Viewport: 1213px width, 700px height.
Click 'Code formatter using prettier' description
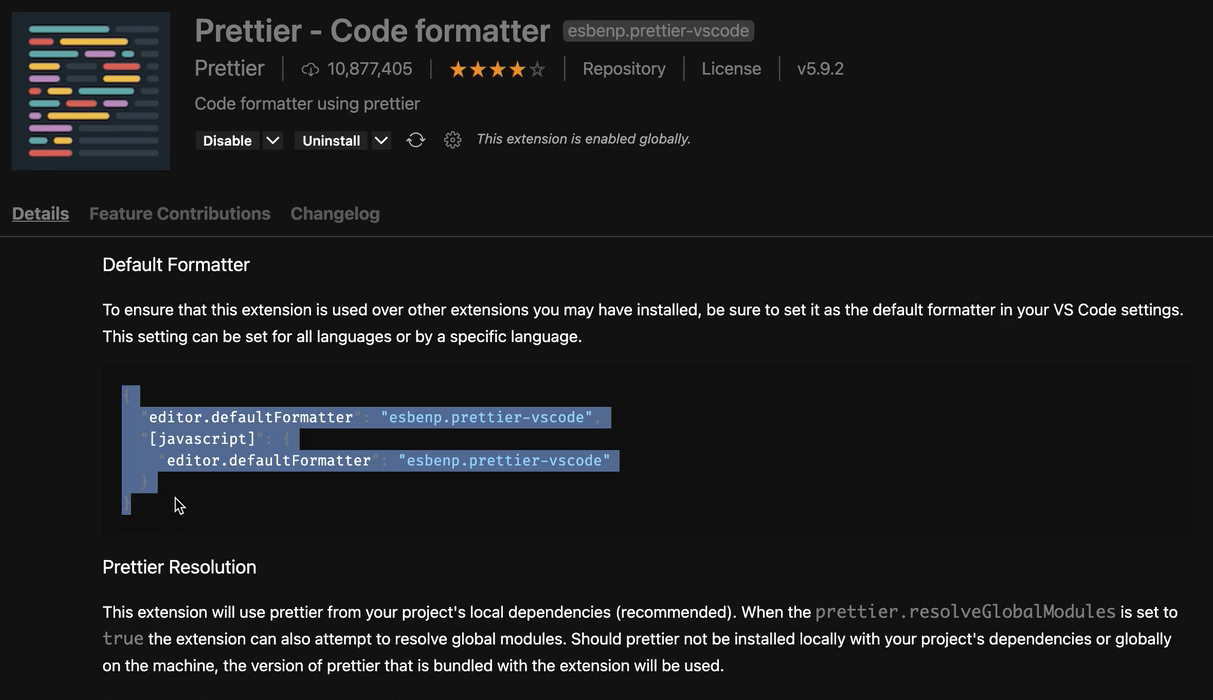[307, 103]
